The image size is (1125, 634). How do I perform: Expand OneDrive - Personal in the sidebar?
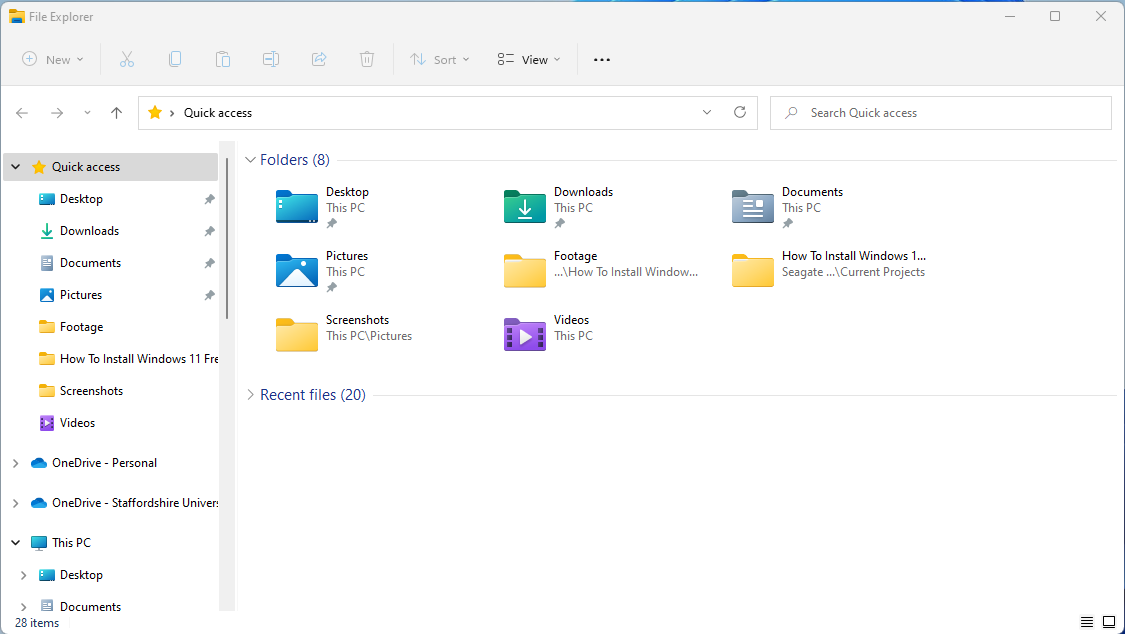tap(14, 462)
